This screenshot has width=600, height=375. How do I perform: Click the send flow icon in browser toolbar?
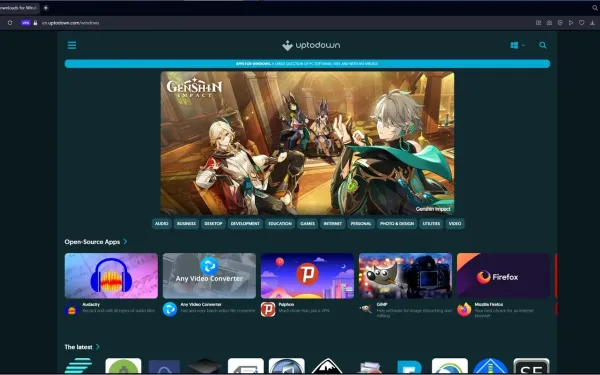(571, 23)
